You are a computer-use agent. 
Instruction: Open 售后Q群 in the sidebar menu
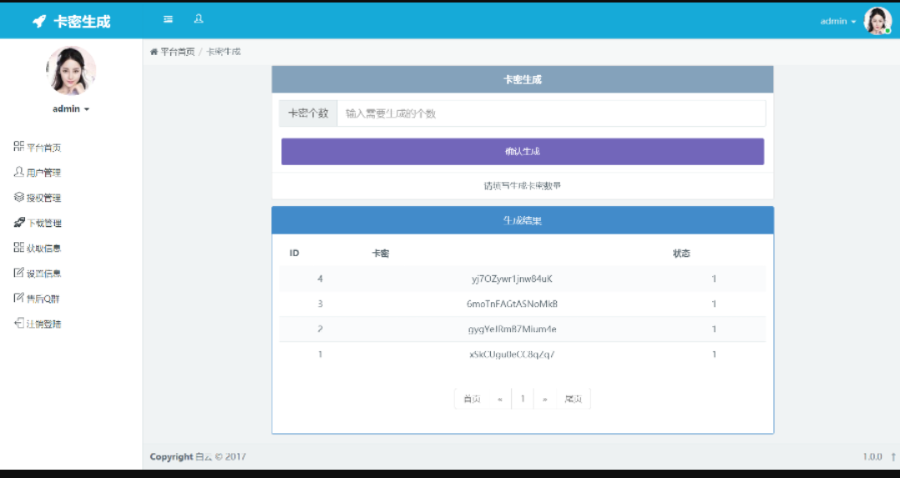[x=43, y=299]
